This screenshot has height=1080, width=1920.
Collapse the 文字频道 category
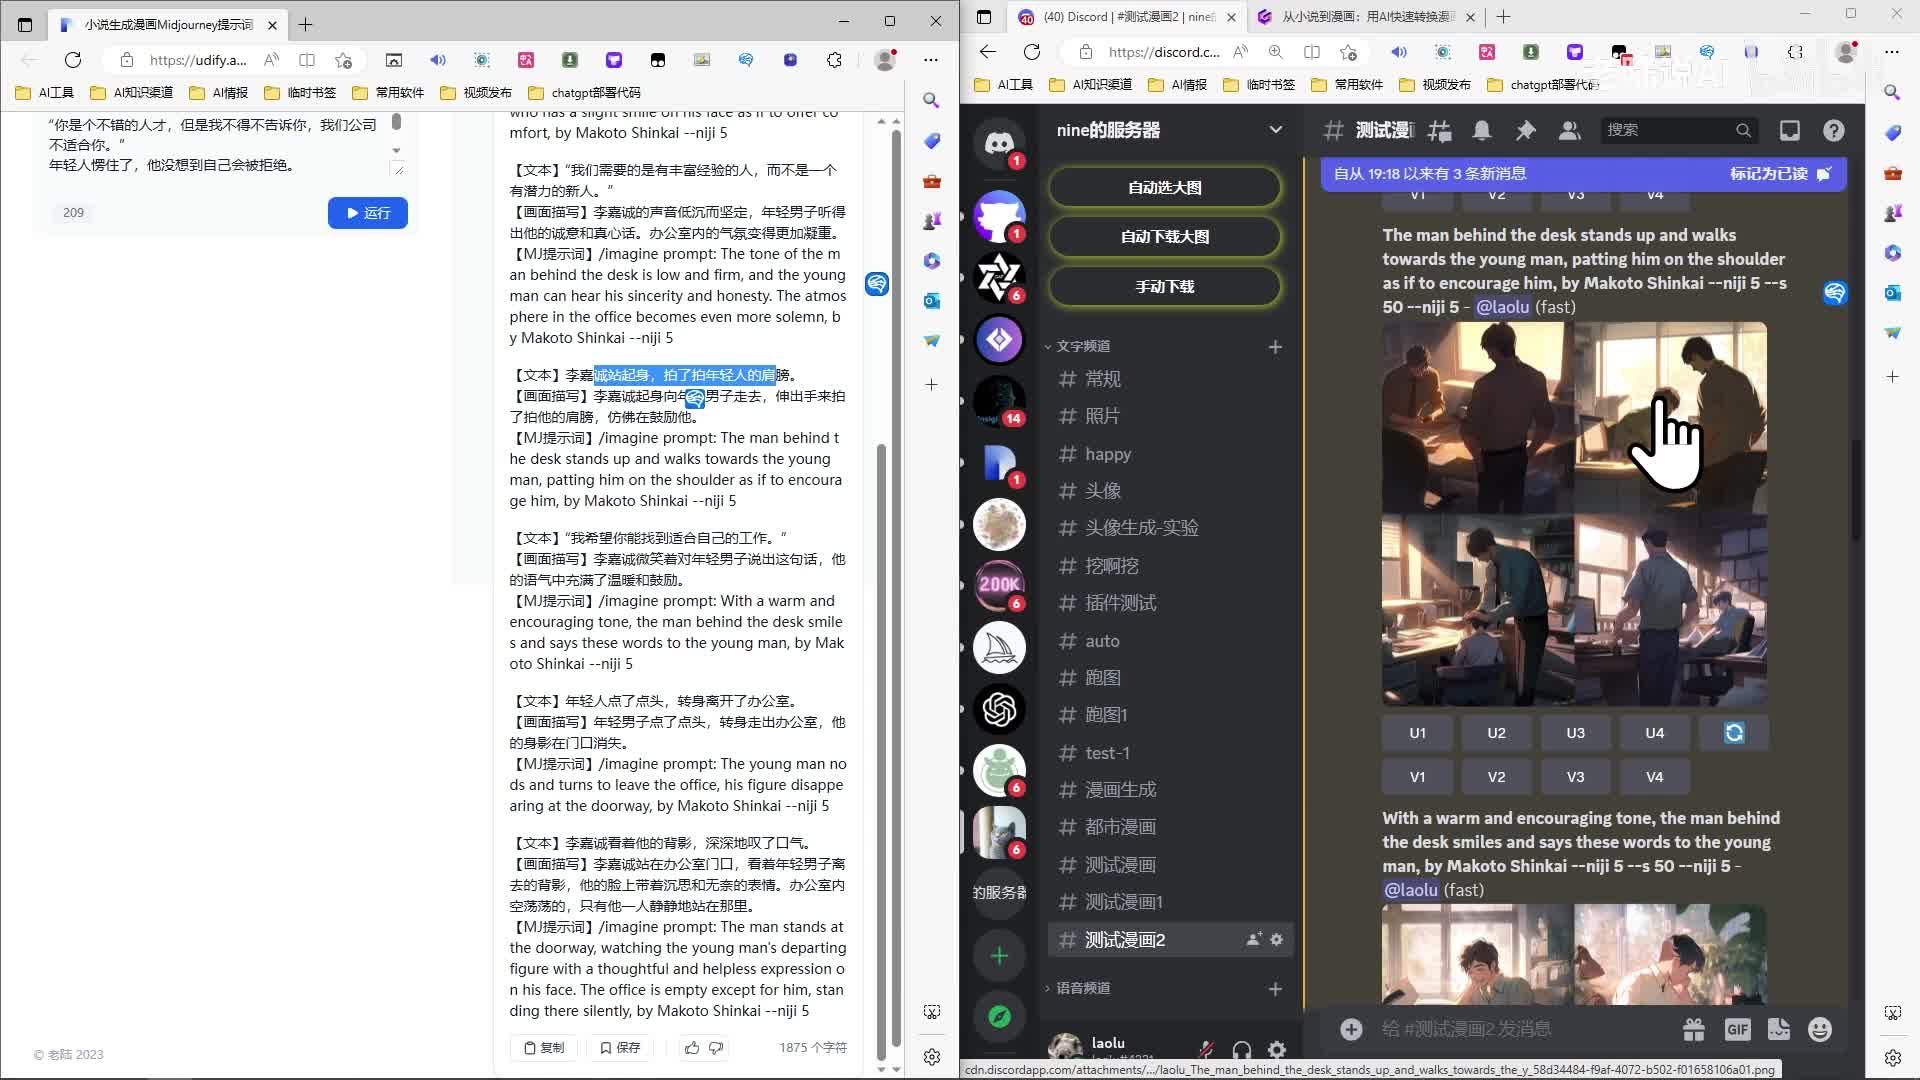point(1083,346)
